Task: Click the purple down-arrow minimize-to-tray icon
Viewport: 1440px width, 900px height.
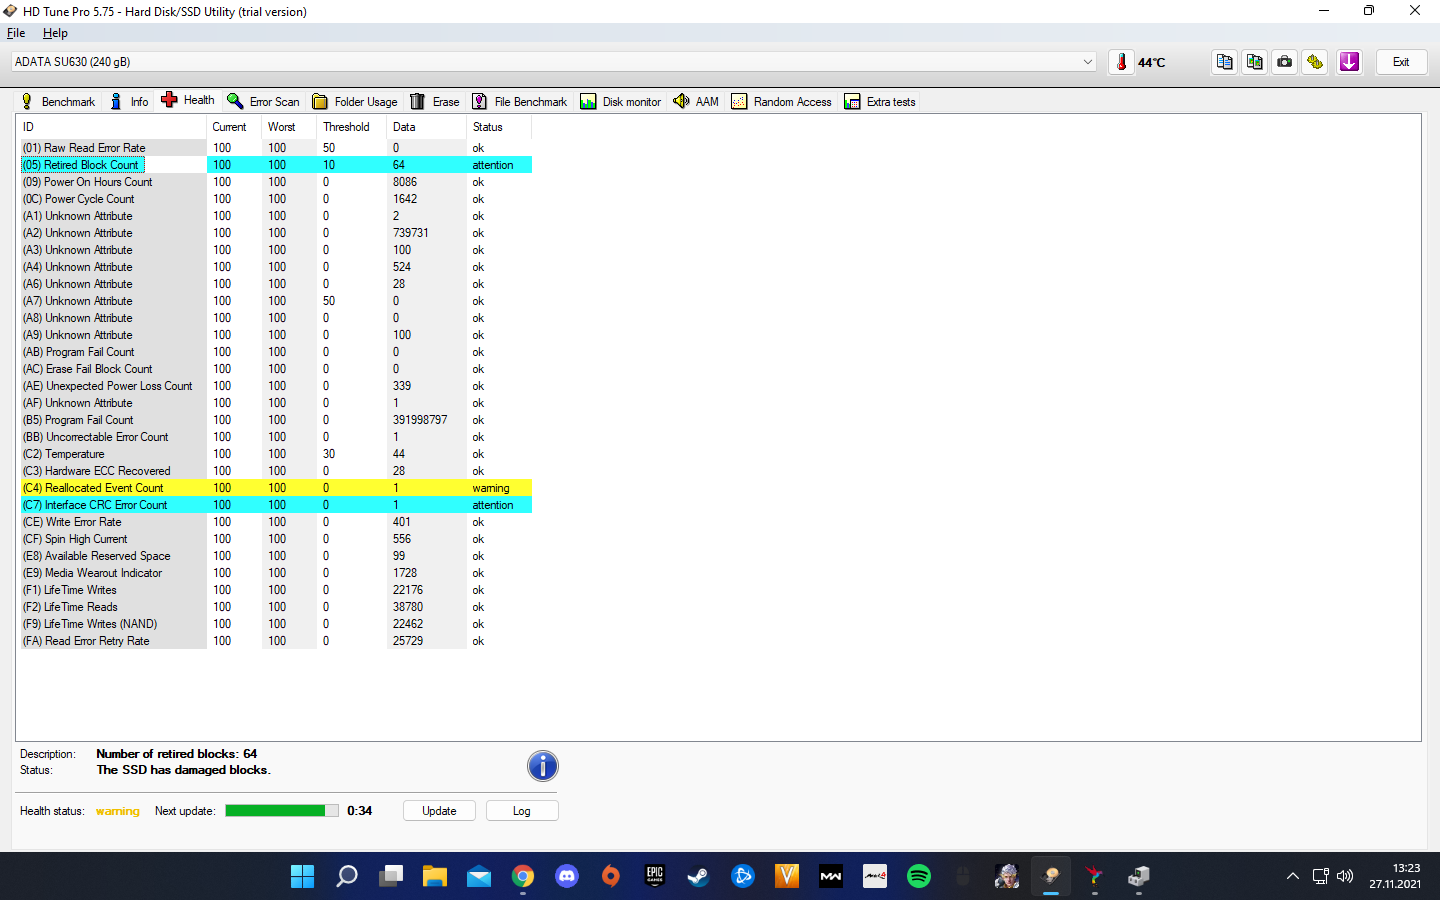Action: tap(1349, 62)
